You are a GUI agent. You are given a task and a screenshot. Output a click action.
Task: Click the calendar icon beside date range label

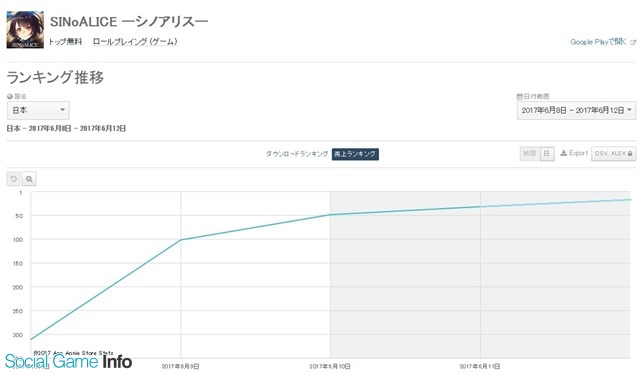pyautogui.click(x=520, y=97)
